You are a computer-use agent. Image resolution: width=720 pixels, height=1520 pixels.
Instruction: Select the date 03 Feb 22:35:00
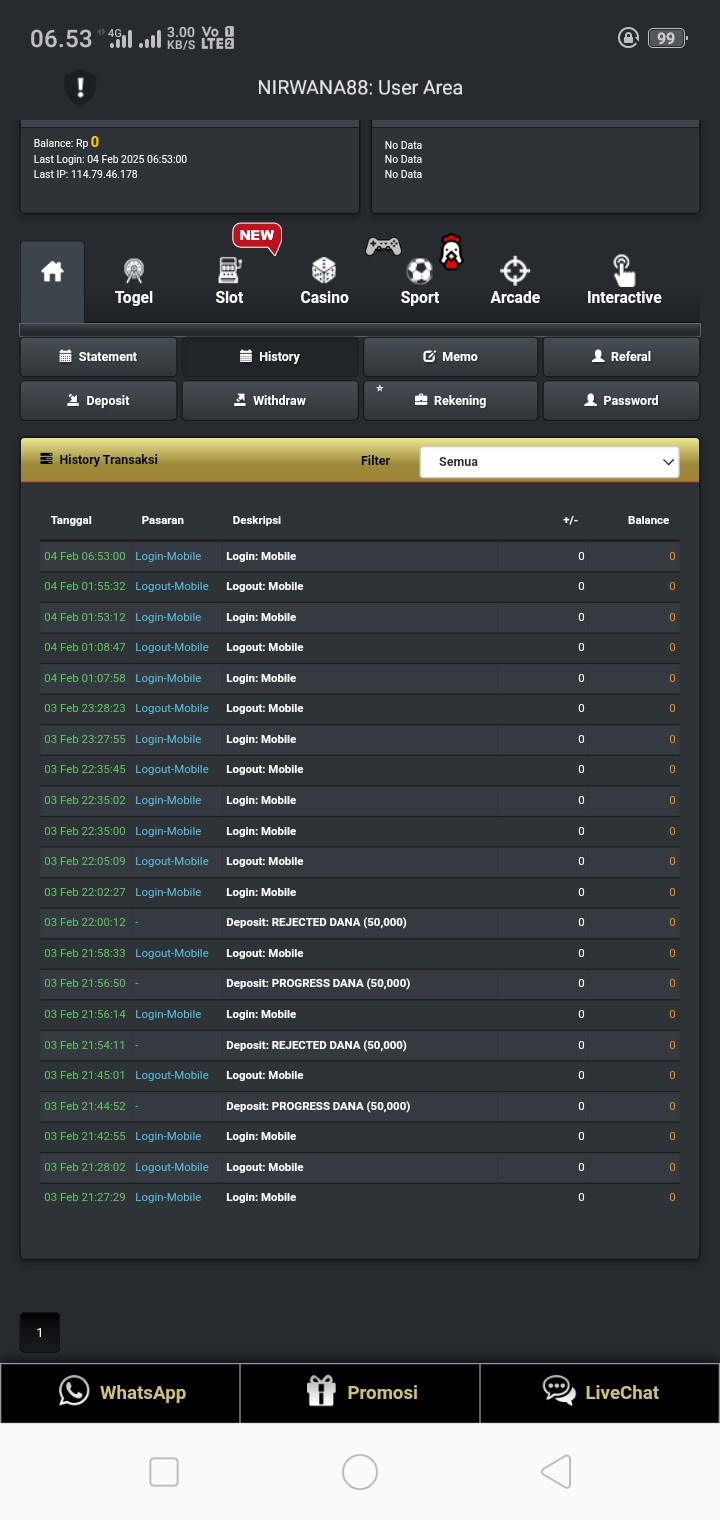(x=85, y=831)
